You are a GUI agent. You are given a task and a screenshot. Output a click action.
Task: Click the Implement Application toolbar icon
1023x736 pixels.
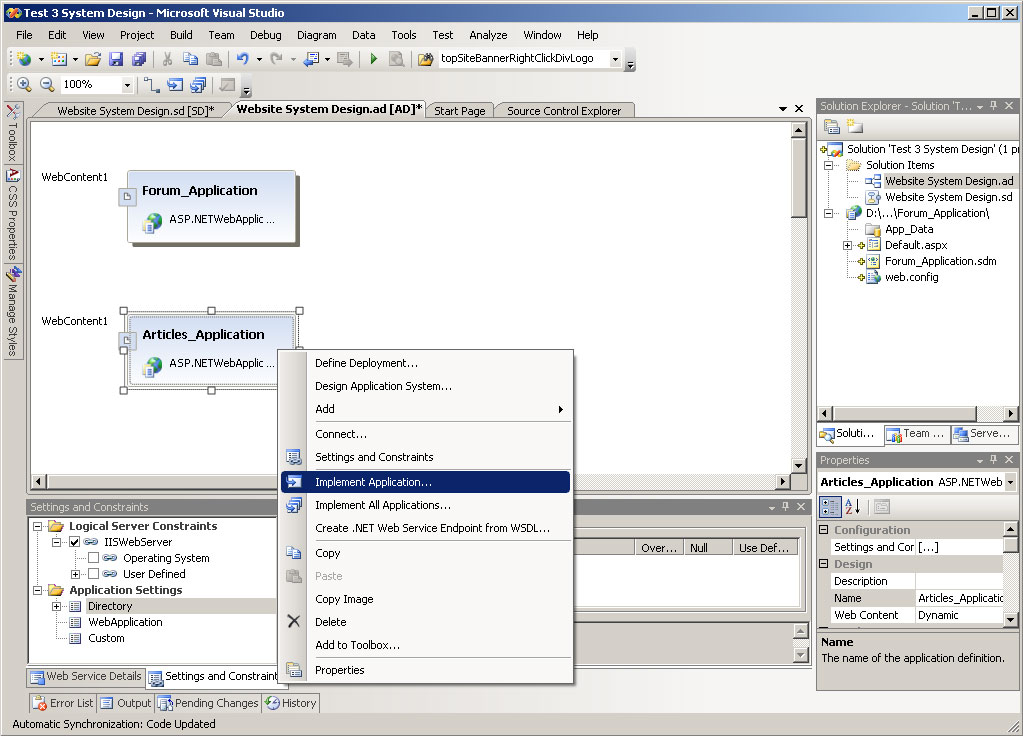175,85
